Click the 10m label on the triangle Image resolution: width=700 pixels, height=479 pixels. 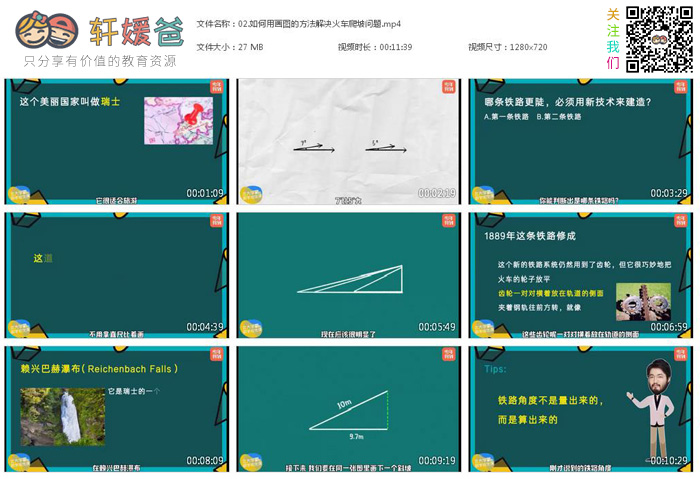(x=344, y=404)
